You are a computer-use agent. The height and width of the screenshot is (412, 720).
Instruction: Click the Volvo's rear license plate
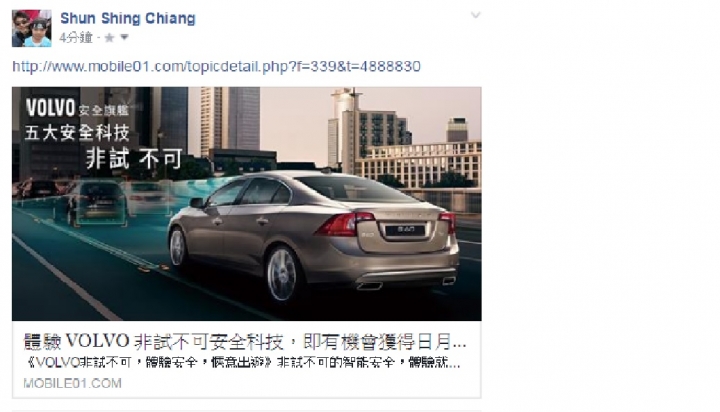point(405,230)
